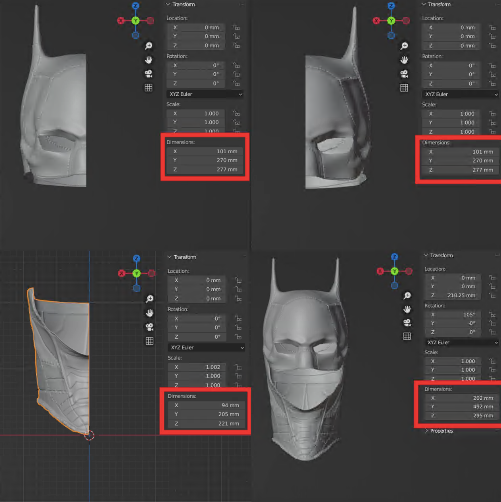The width and height of the screenshot is (501, 502).
Task: Click red X gizmo axis in bottom-left neck-piece screenshot
Action: [122, 273]
